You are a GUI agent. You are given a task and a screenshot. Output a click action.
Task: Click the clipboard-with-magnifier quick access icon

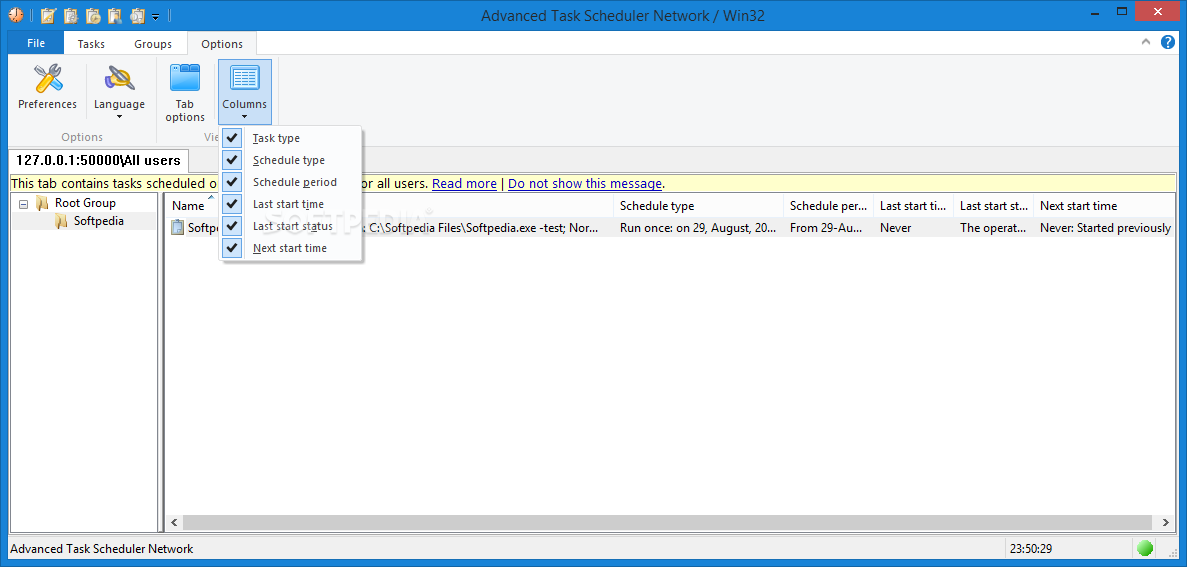tap(138, 14)
